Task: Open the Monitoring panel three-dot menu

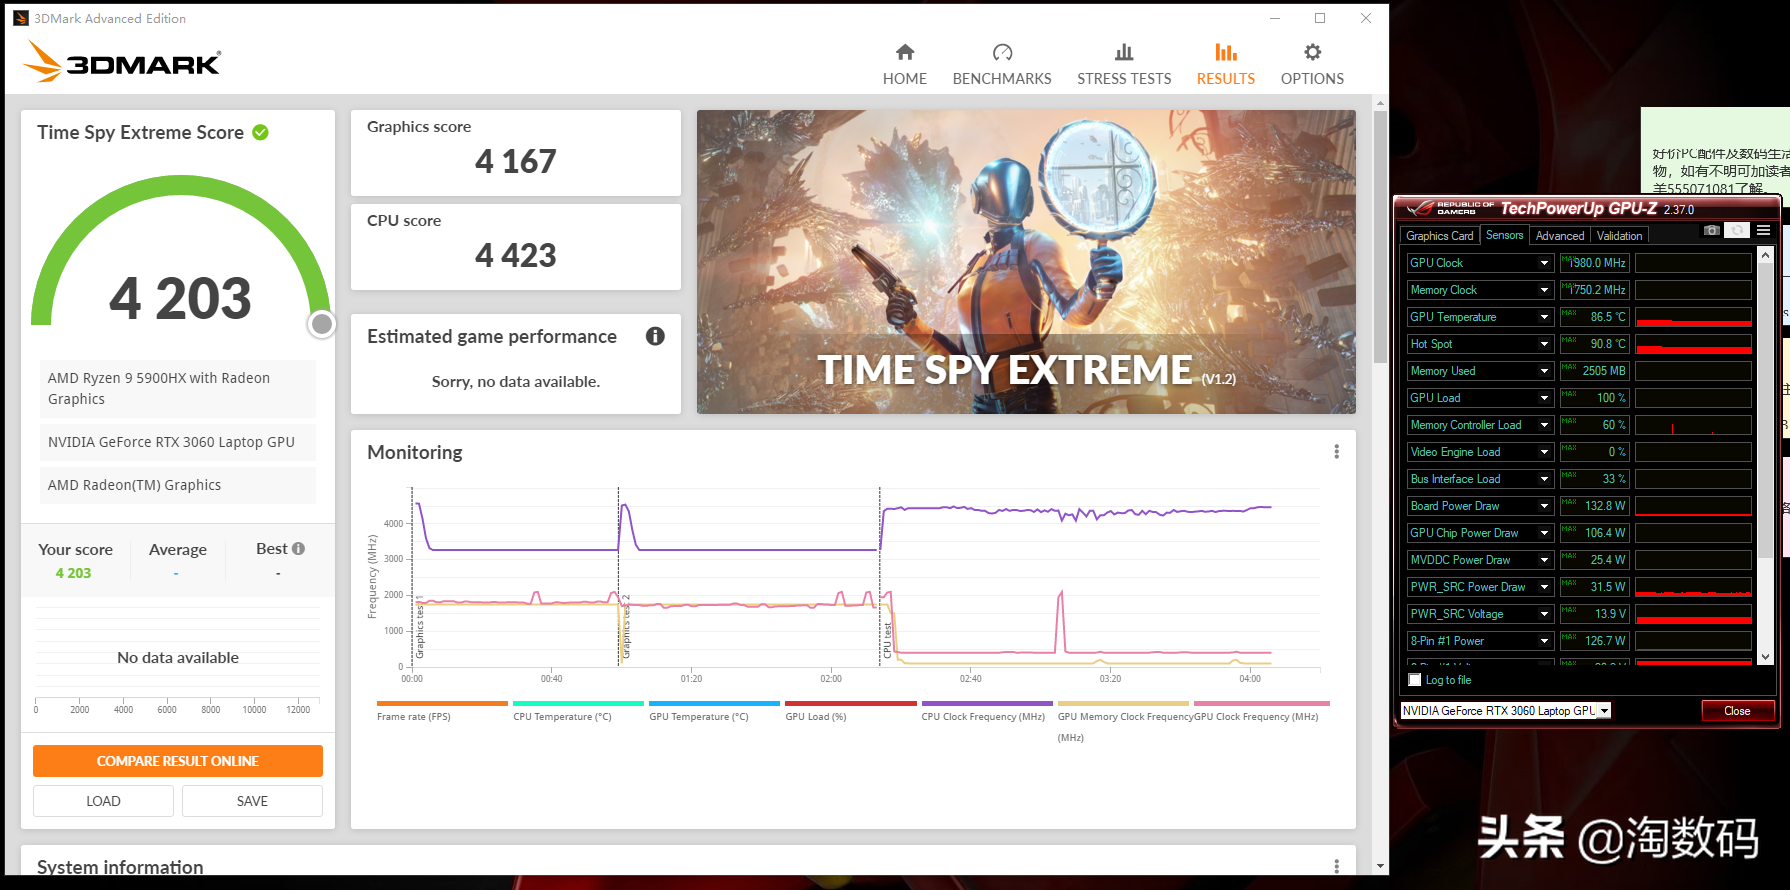Action: point(1336,452)
